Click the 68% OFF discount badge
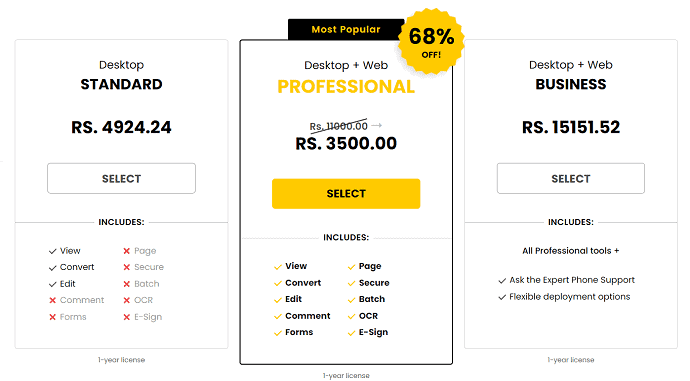This screenshot has height=381, width=690. (x=431, y=41)
